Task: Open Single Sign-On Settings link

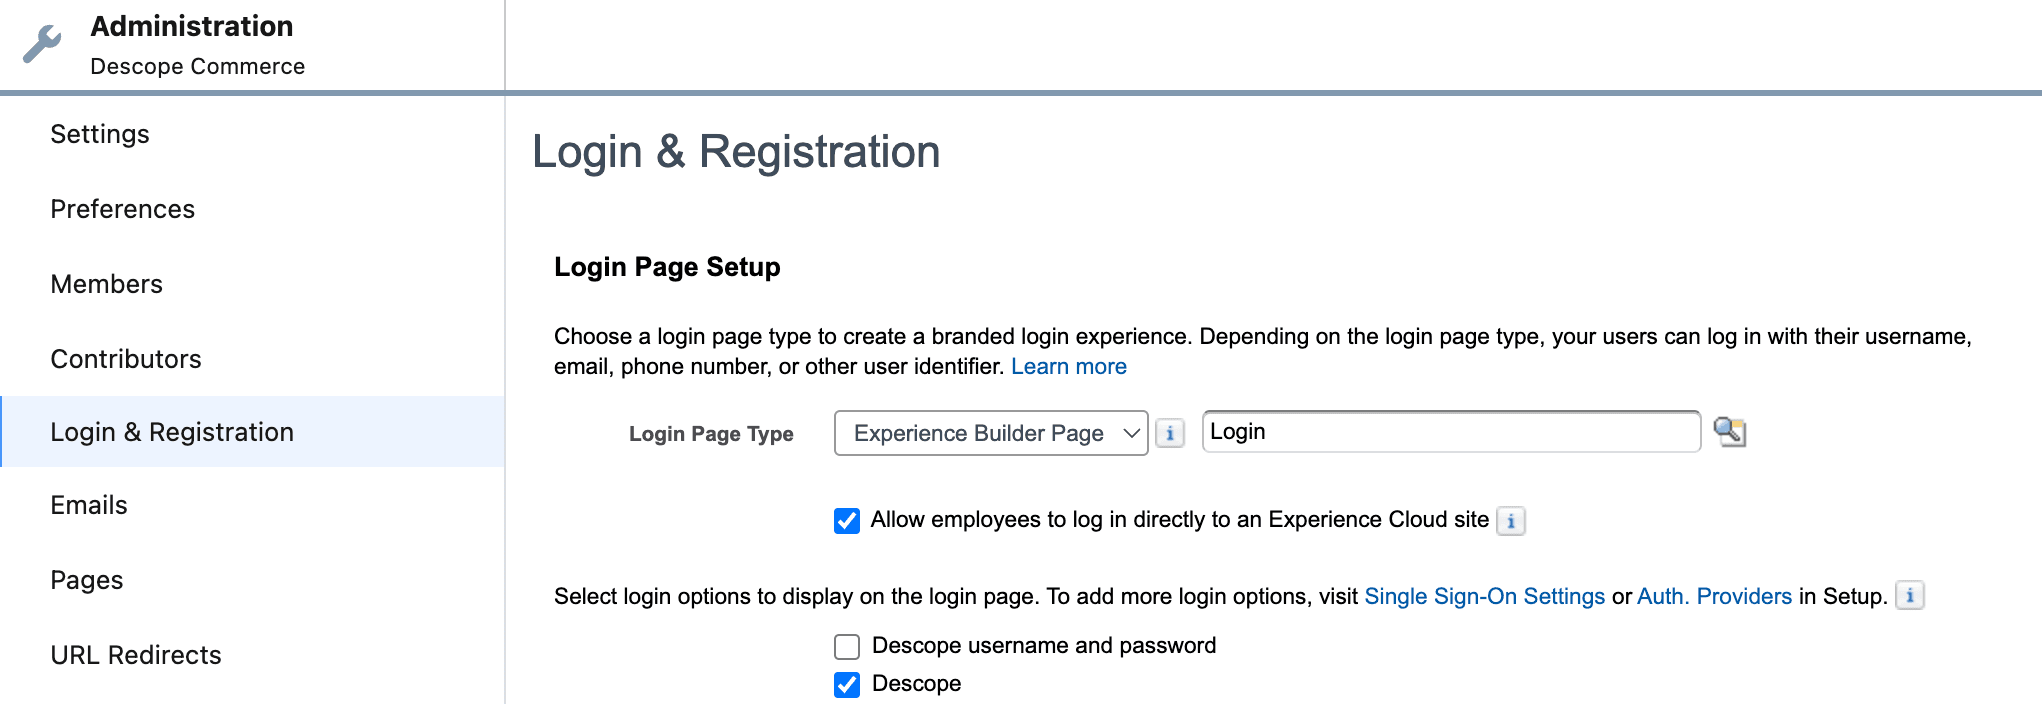Action: click(x=1484, y=597)
